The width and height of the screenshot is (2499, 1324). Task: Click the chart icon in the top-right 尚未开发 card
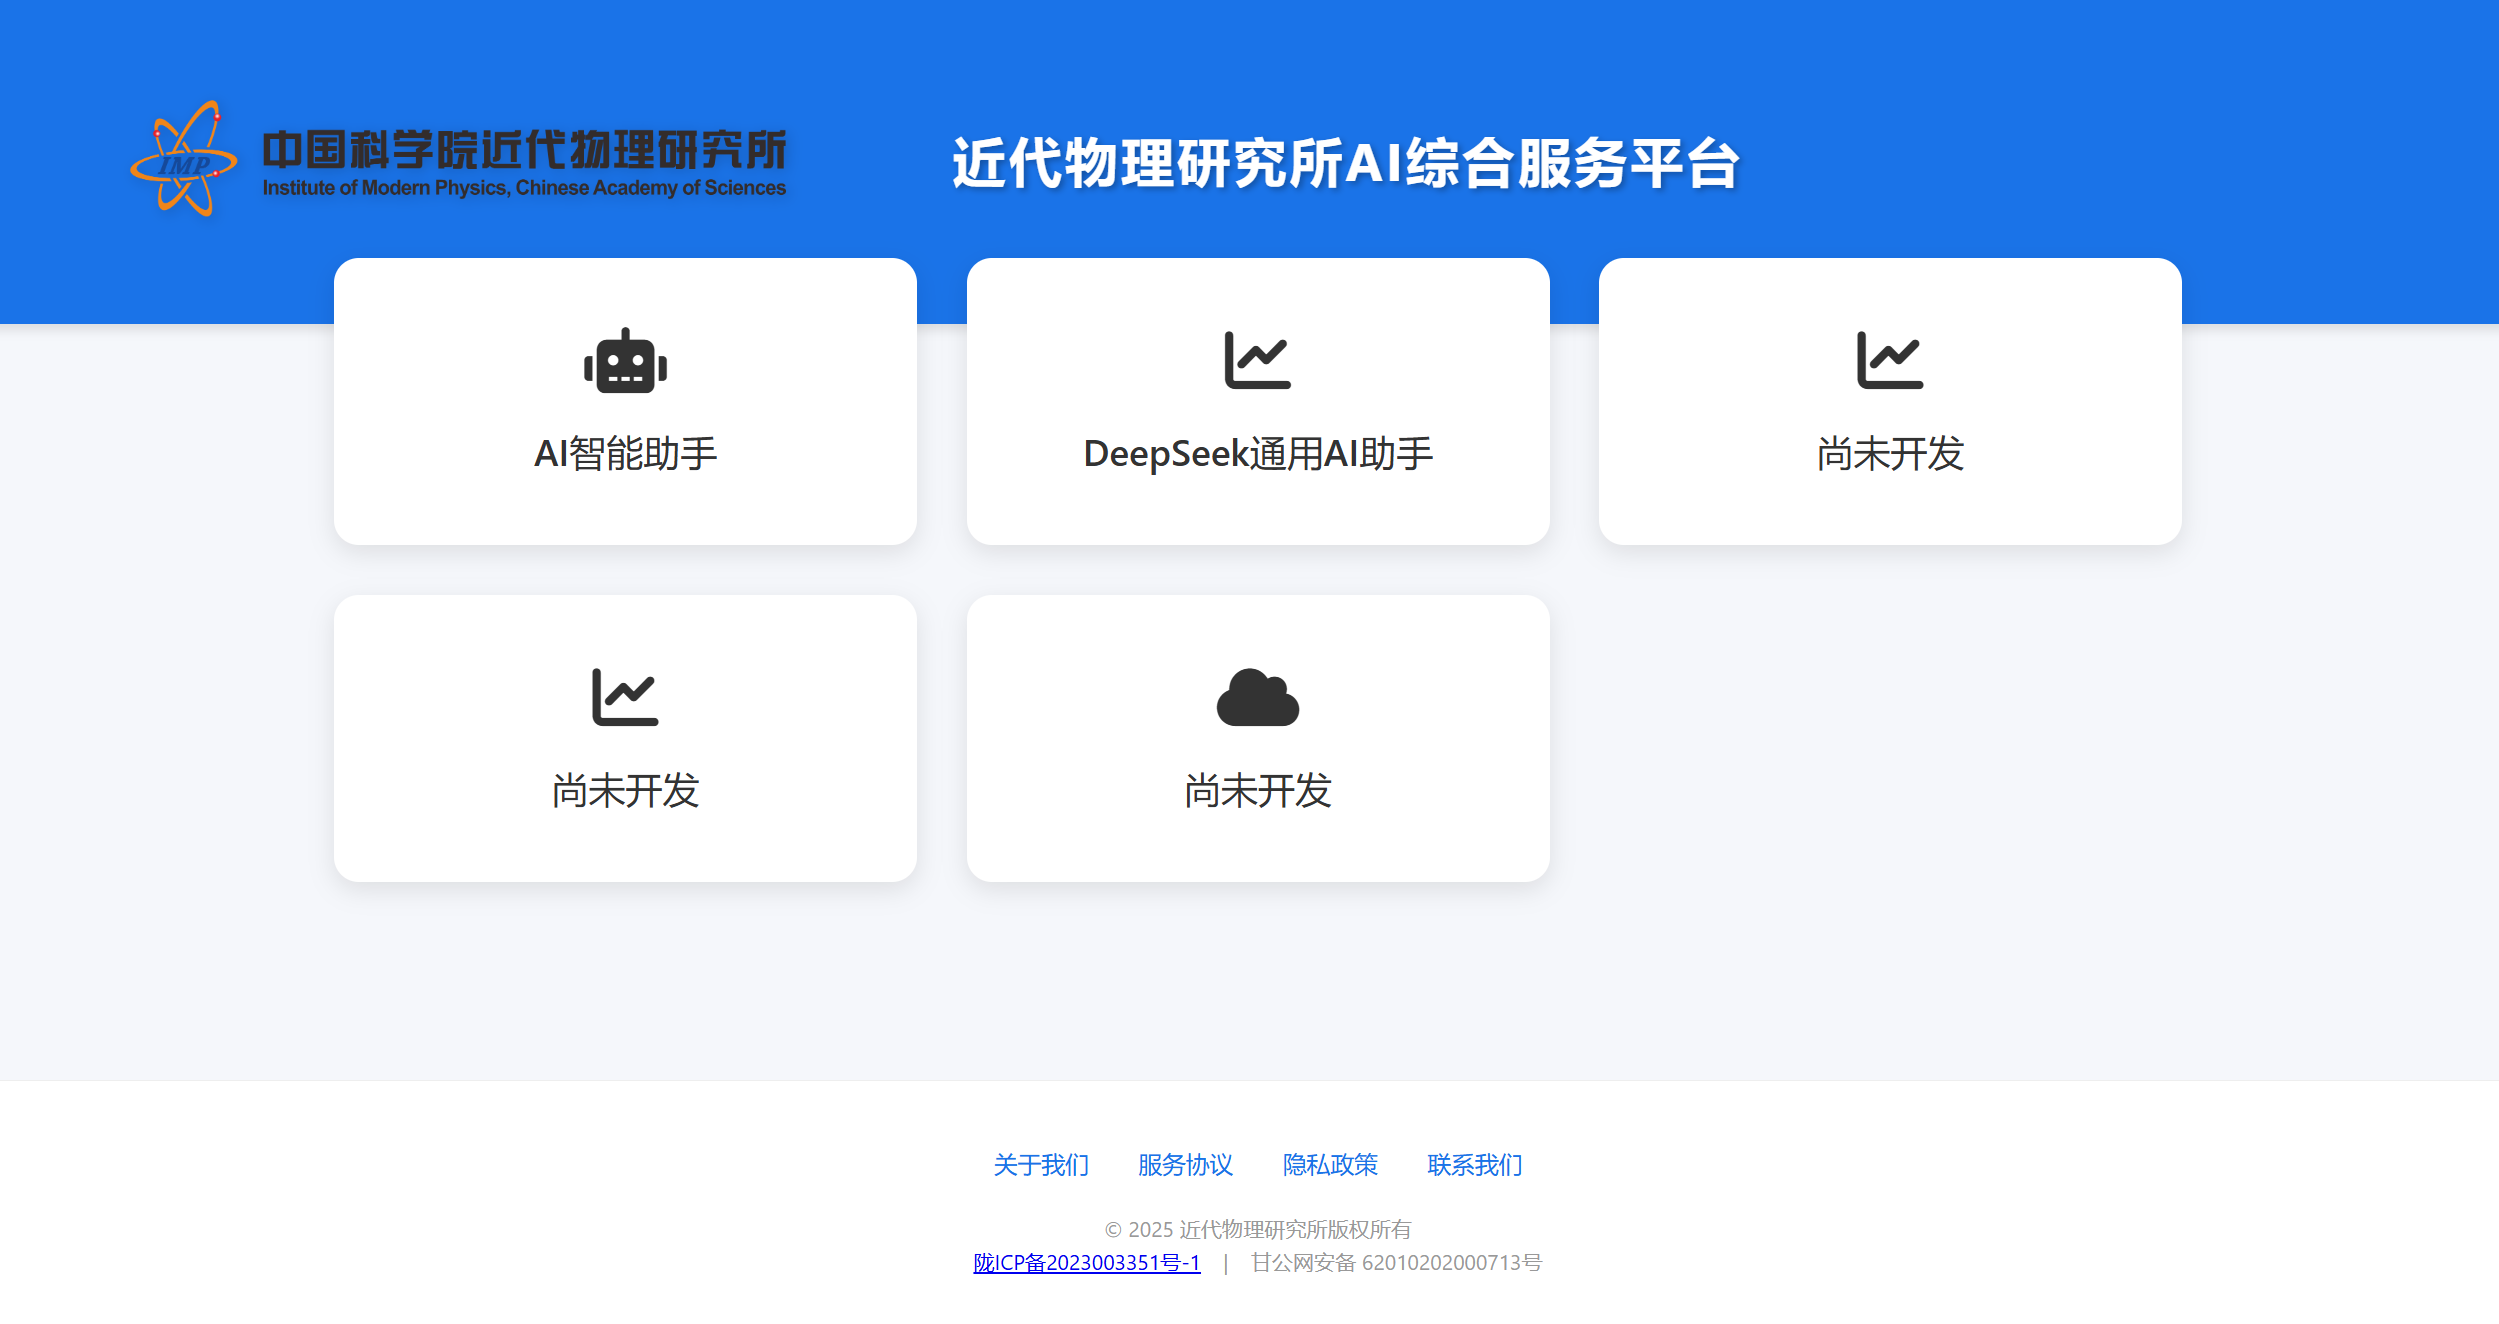pos(1889,360)
